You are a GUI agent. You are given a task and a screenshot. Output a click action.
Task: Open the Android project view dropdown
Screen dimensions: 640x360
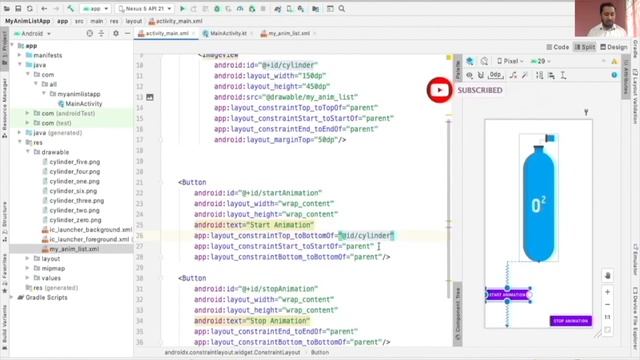click(32, 33)
